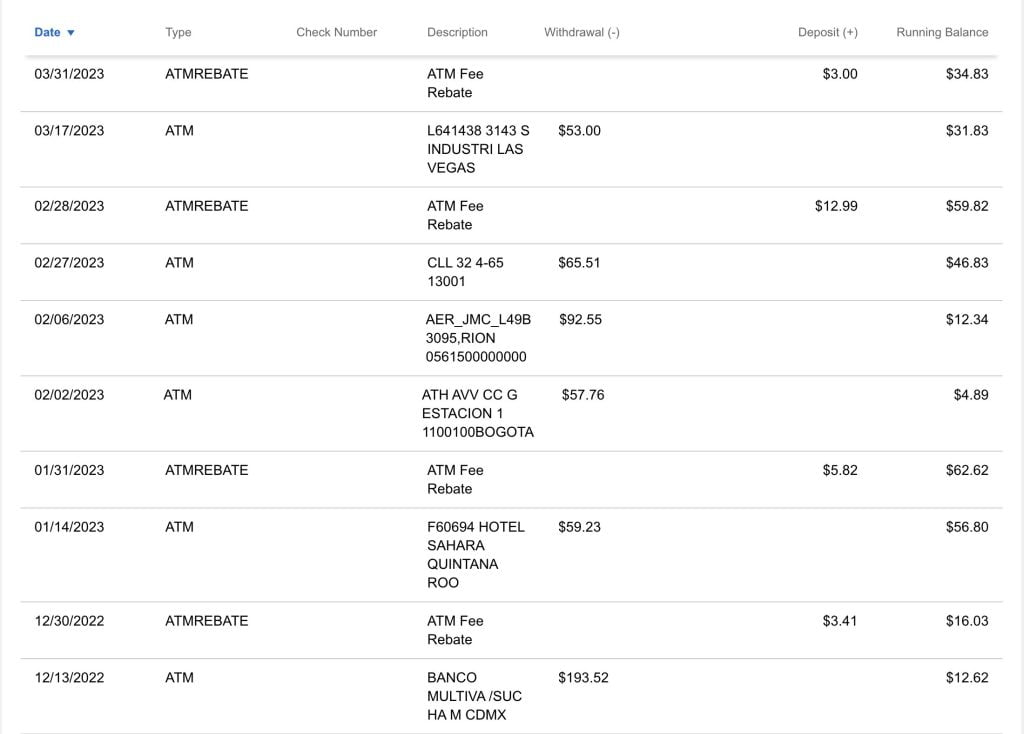Select the ATH AVV CC G ESTACION transaction
This screenshot has width=1024, height=734.
pos(511,413)
